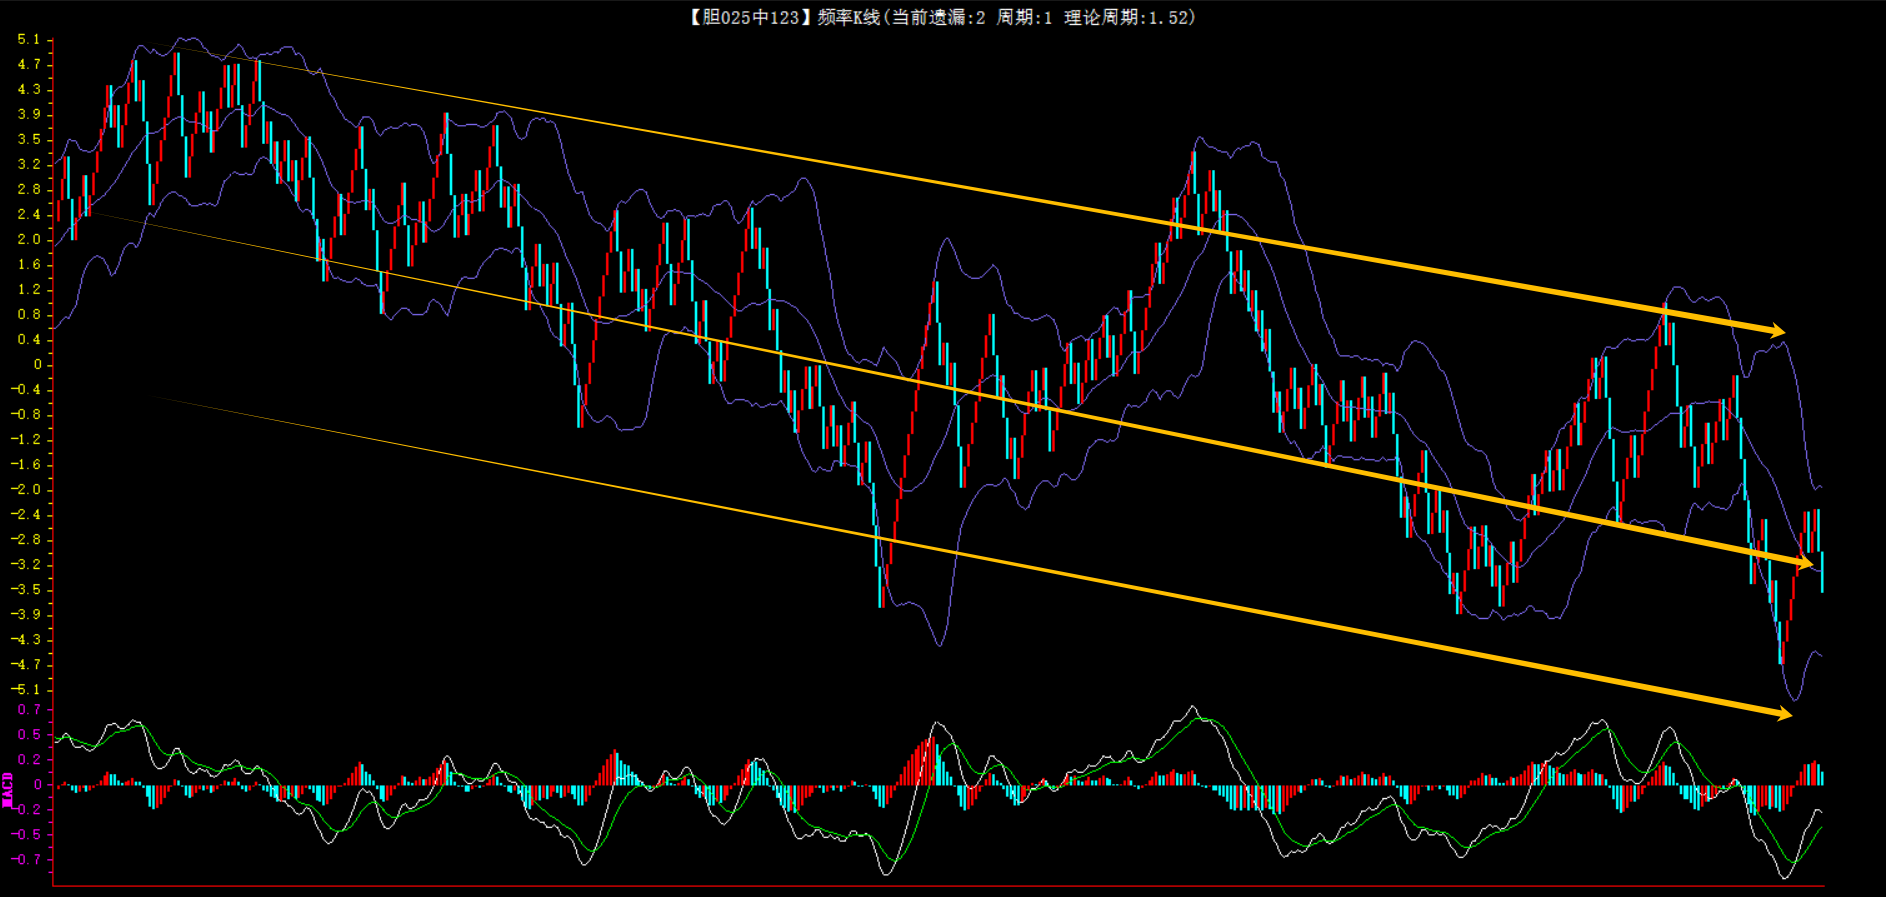Click the arrowhead of the upper channel line

(1776, 331)
